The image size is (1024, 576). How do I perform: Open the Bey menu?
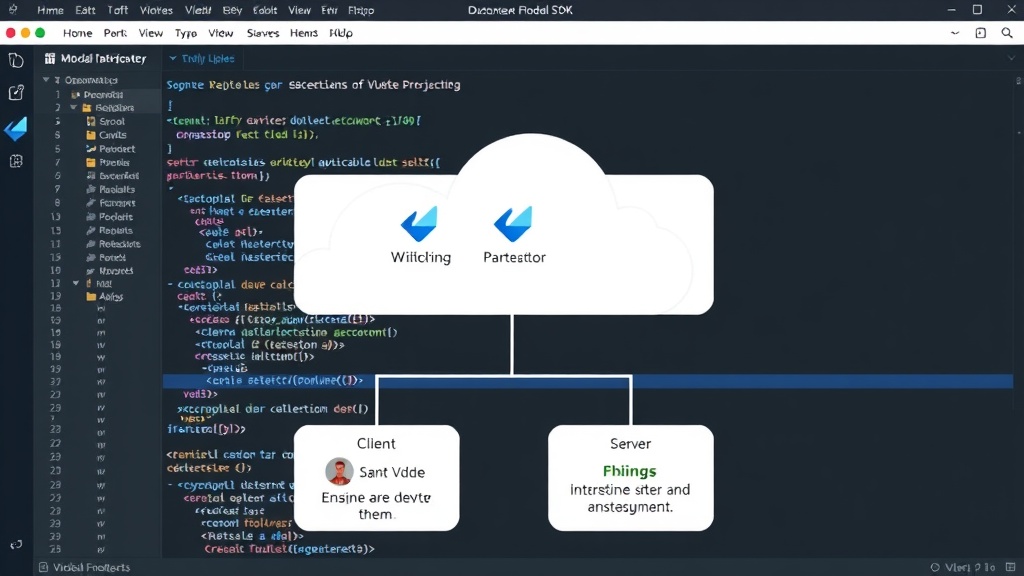click(x=232, y=10)
